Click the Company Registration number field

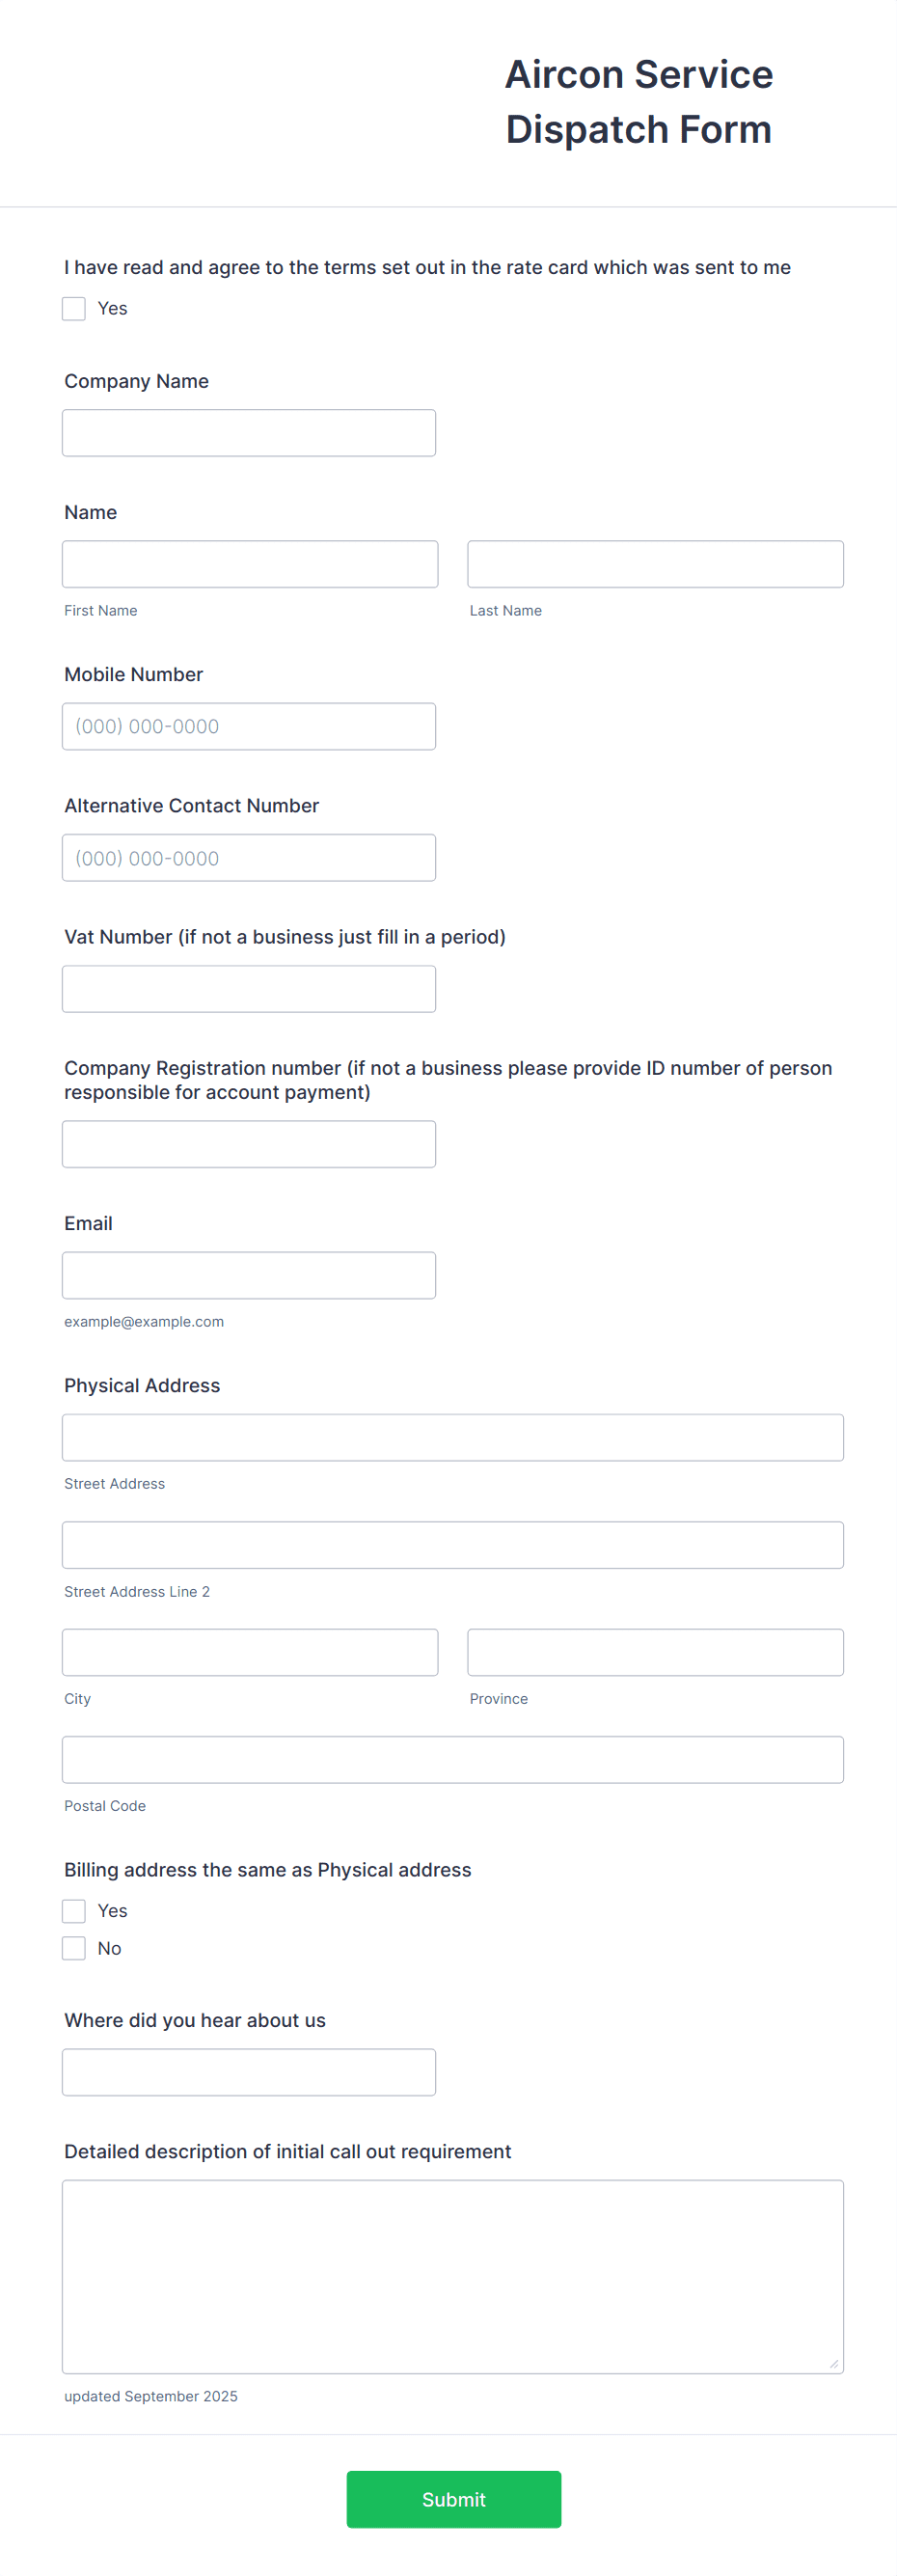(x=248, y=1143)
